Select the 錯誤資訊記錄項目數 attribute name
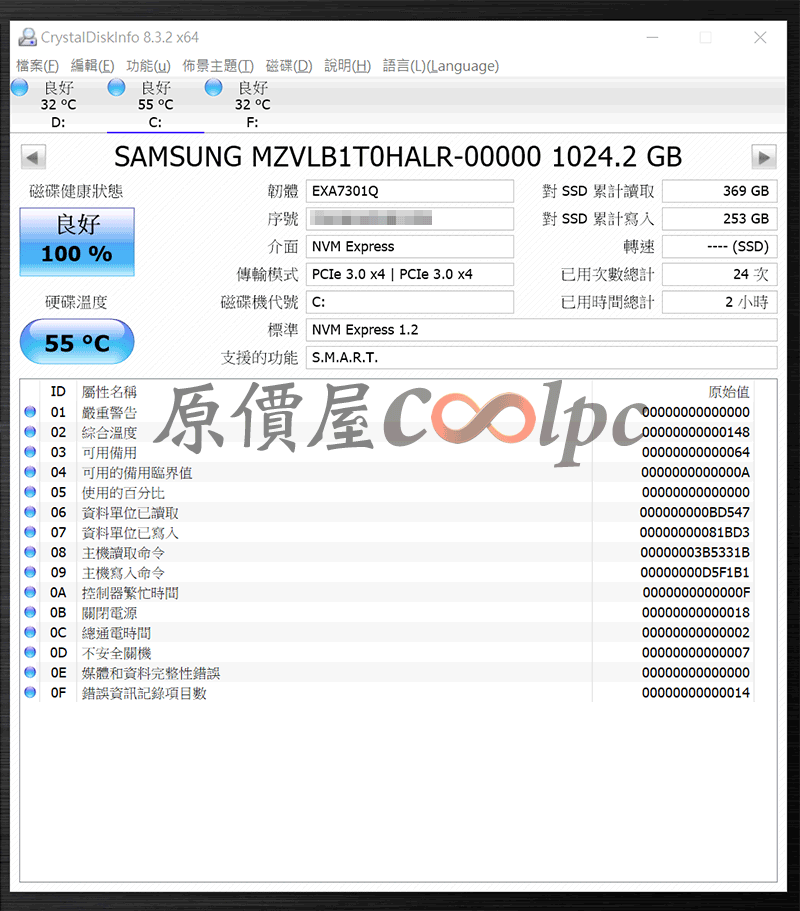This screenshot has width=800, height=911. pyautogui.click(x=144, y=693)
